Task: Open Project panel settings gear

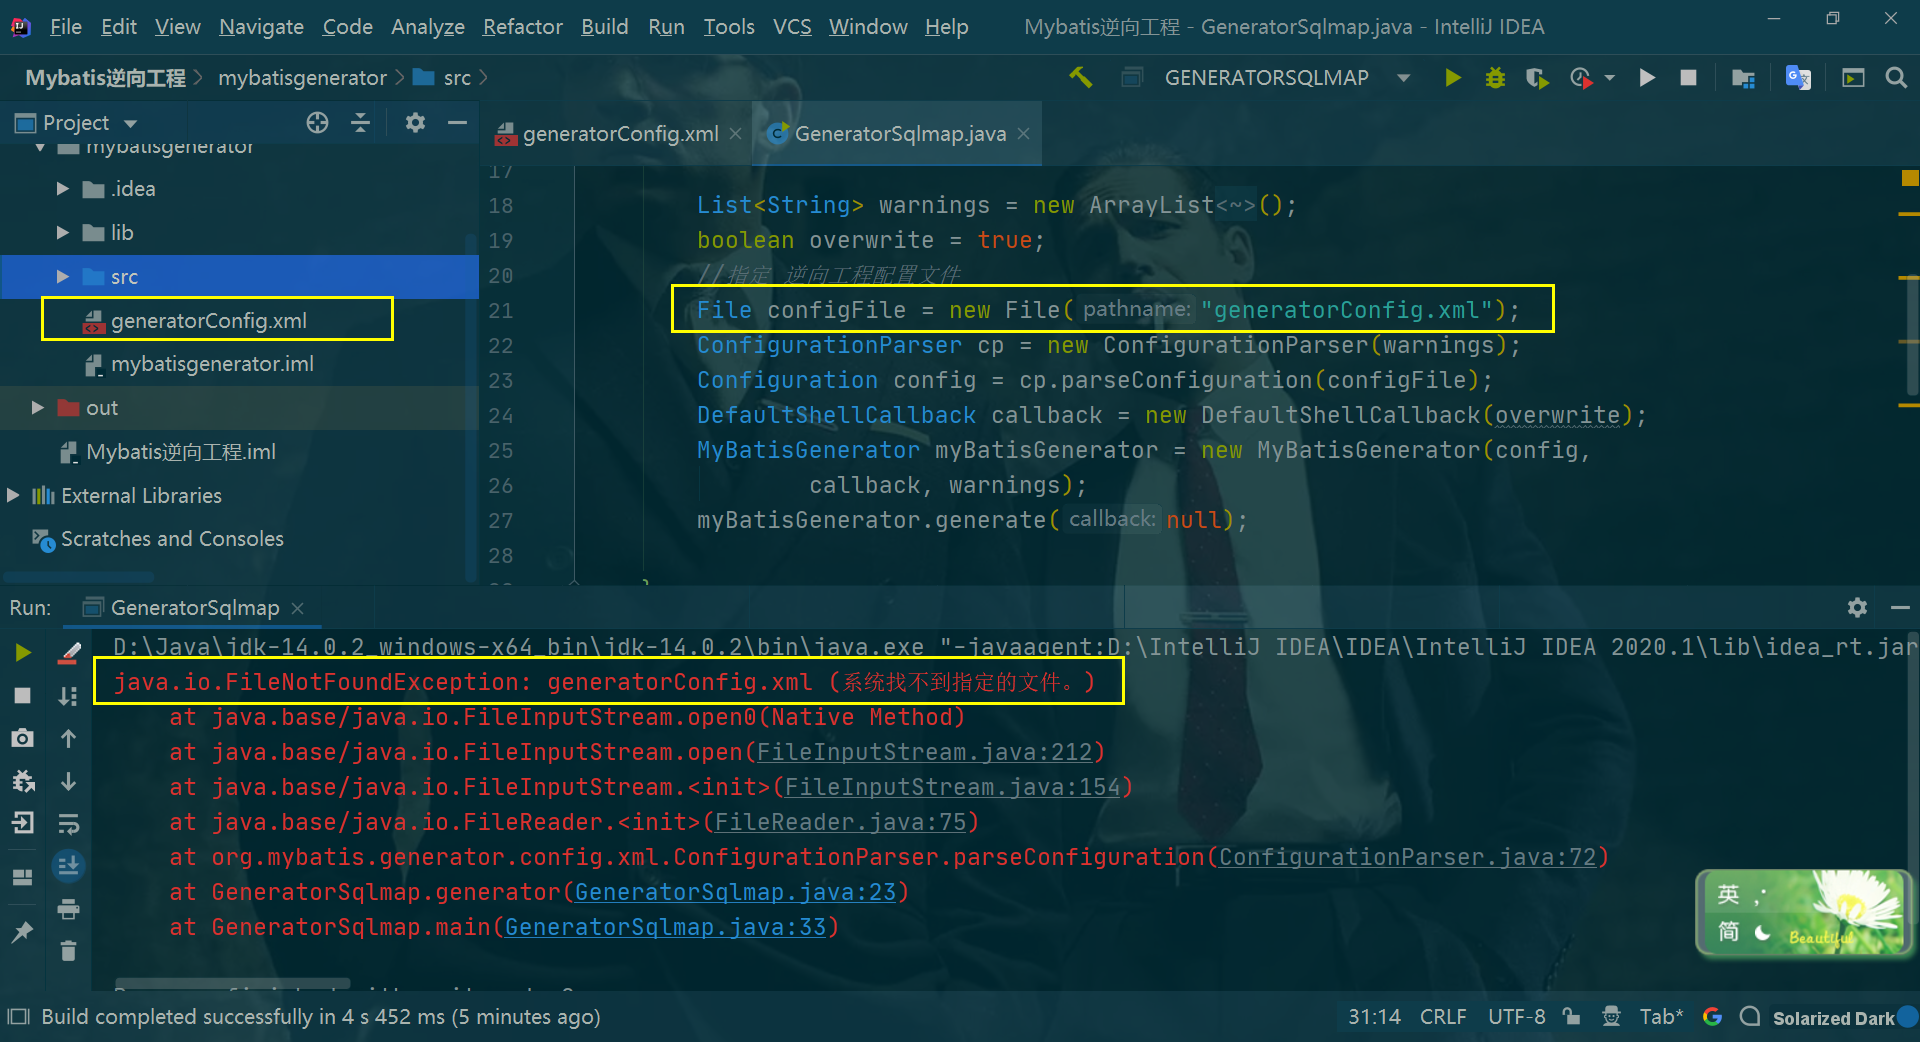Action: coord(415,123)
